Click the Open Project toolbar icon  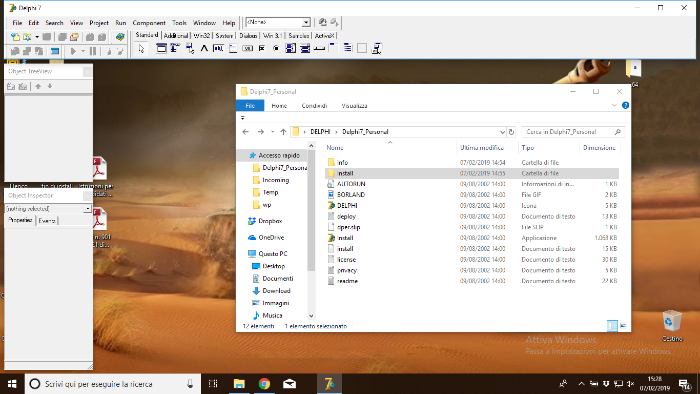click(x=75, y=37)
